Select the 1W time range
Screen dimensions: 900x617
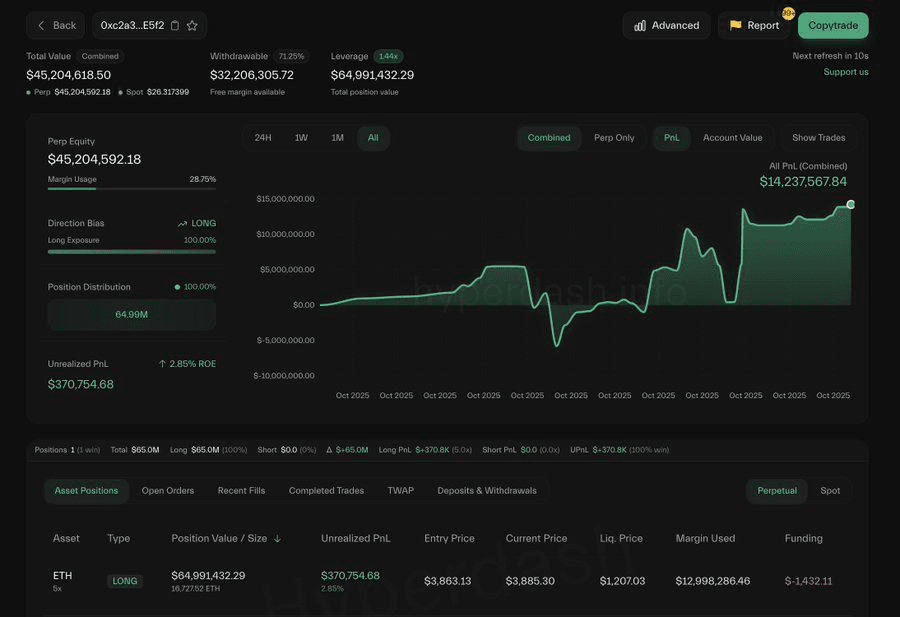[x=301, y=138]
